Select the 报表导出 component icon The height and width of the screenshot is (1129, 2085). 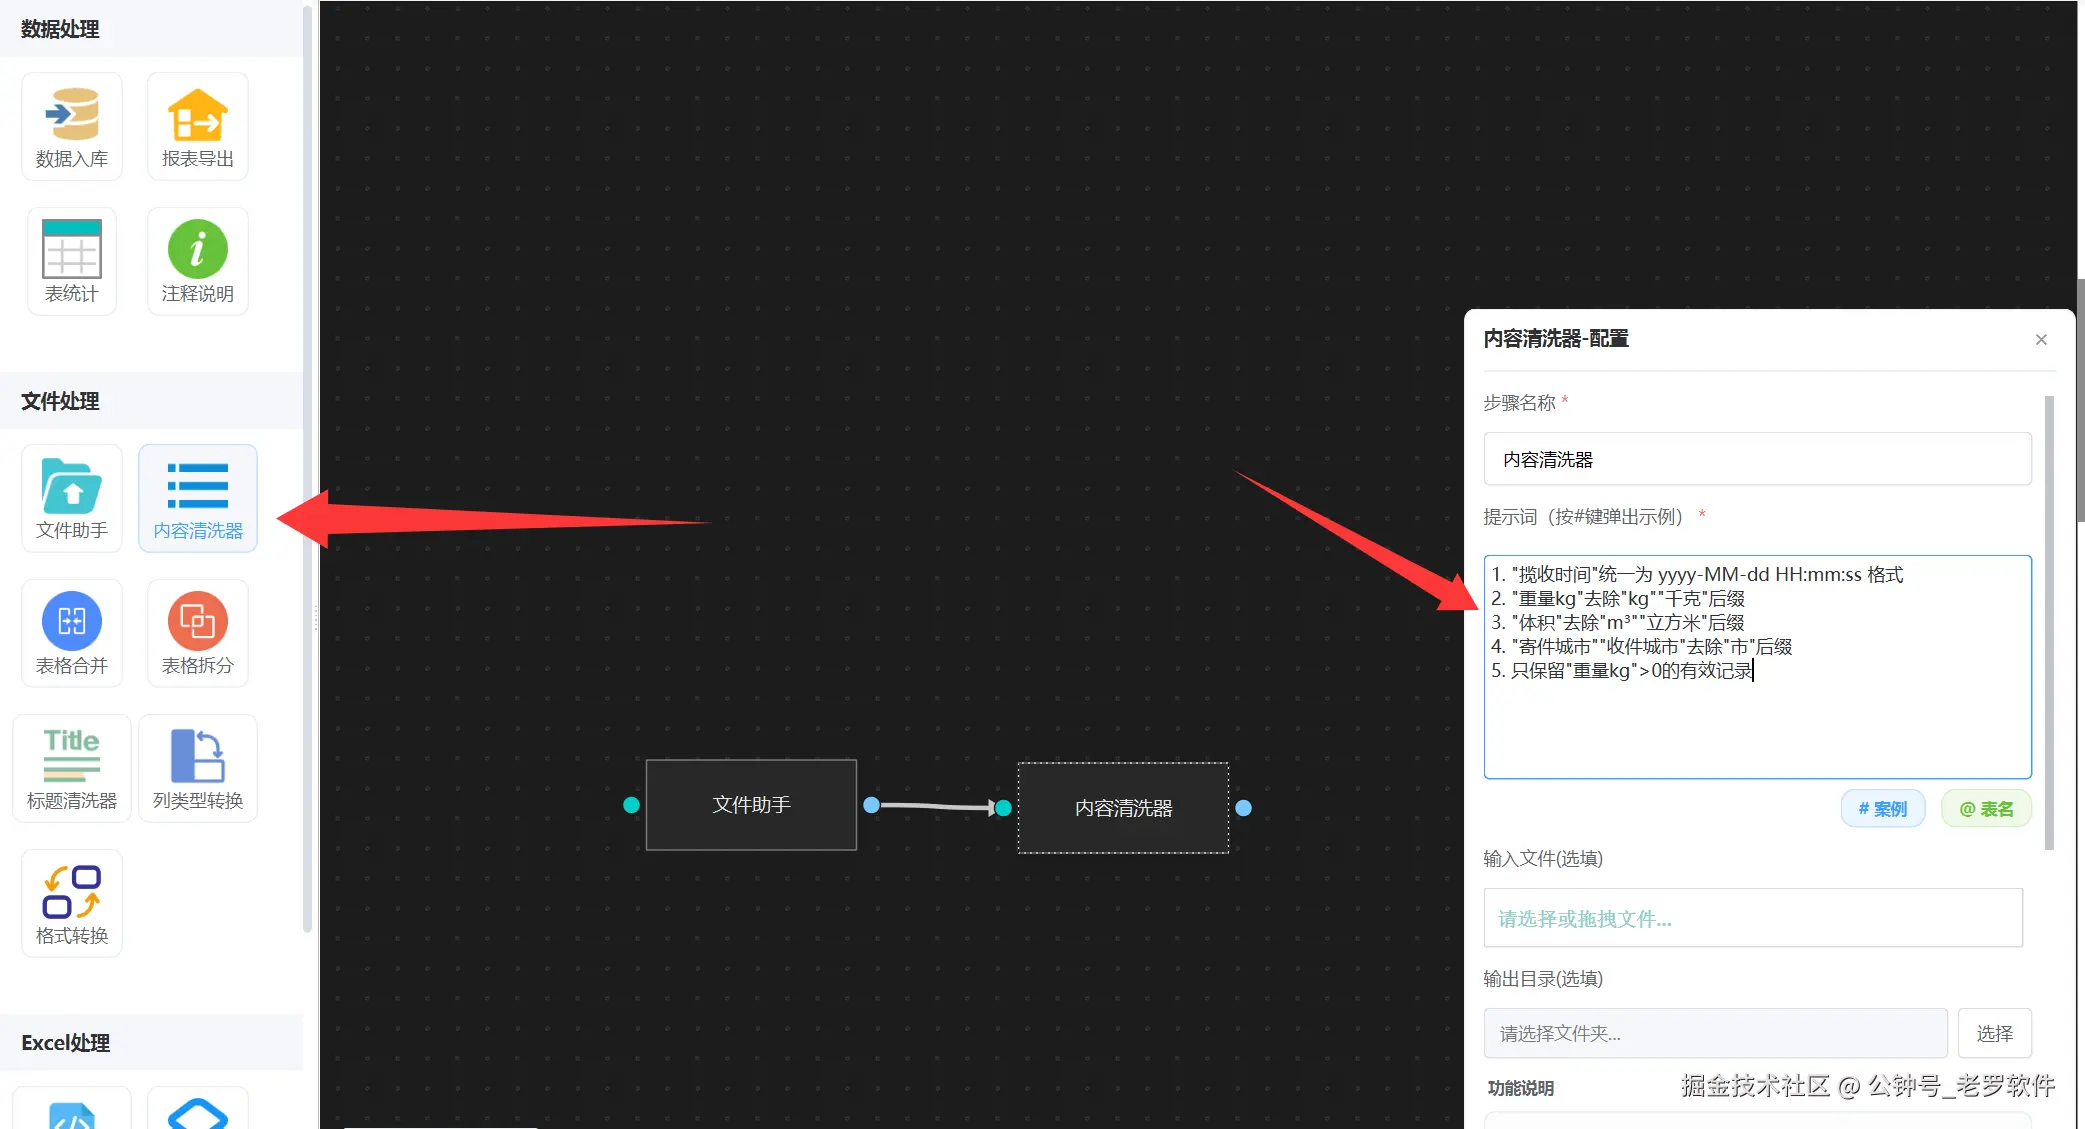tap(198, 126)
